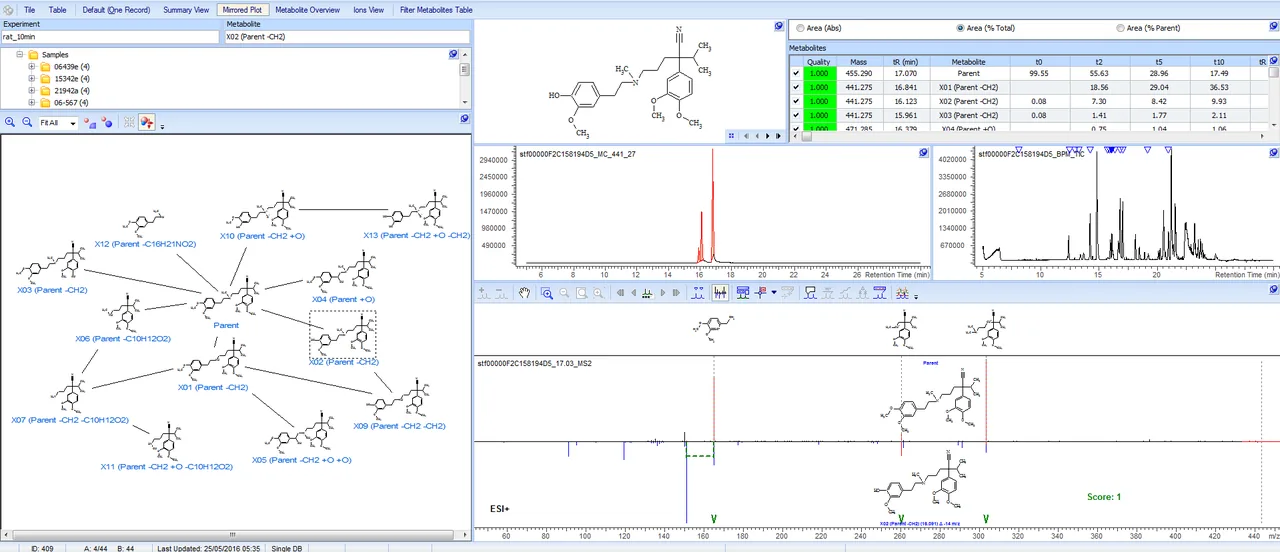
Task: Click Metabolite field X02 (Parent -CH2)
Action: coord(346,37)
